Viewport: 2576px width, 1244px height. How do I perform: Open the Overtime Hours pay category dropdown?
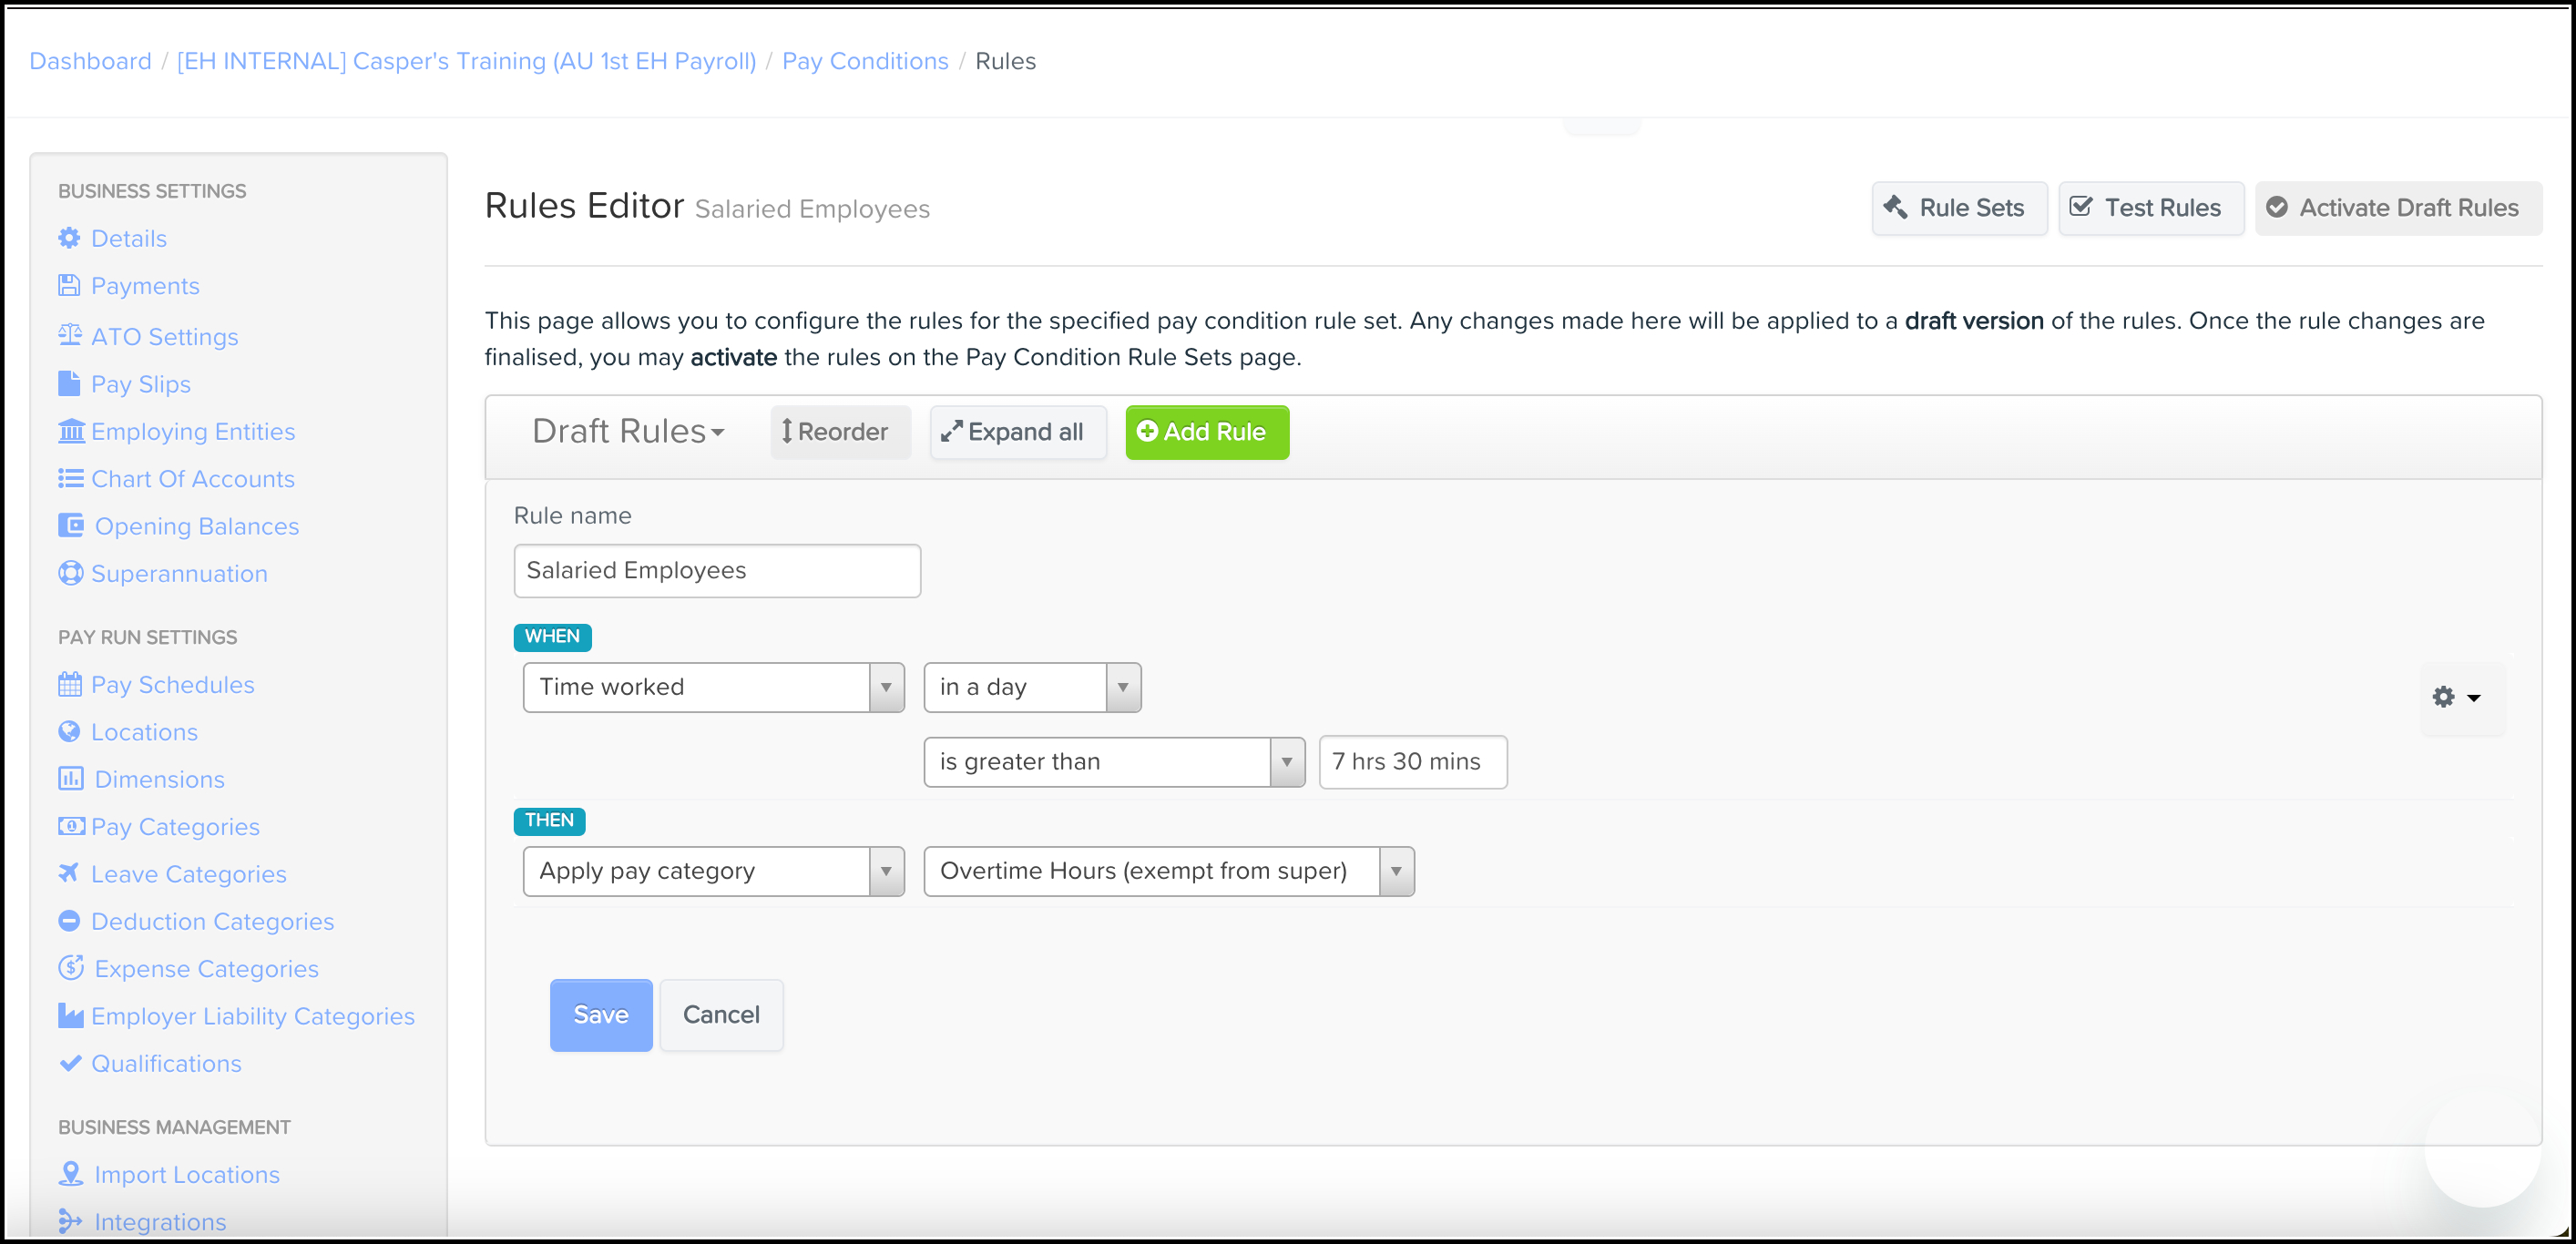pos(1168,871)
